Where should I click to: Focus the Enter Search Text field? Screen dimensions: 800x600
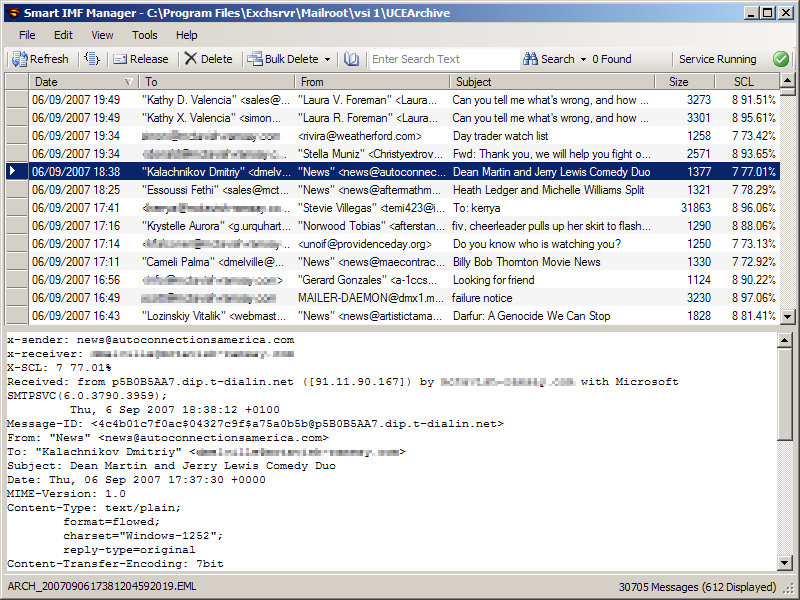click(444, 59)
